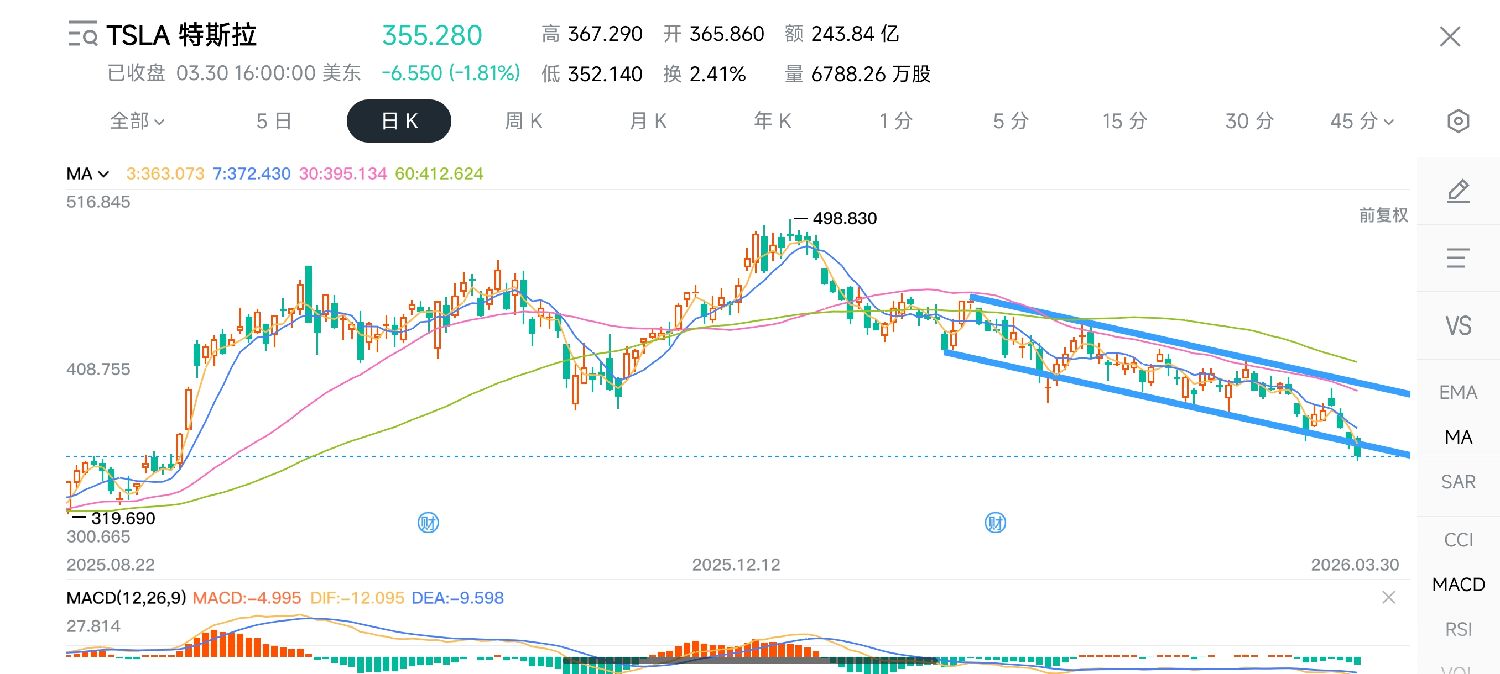Switch sub-indicator to CCI
1500x674 pixels.
point(1458,540)
